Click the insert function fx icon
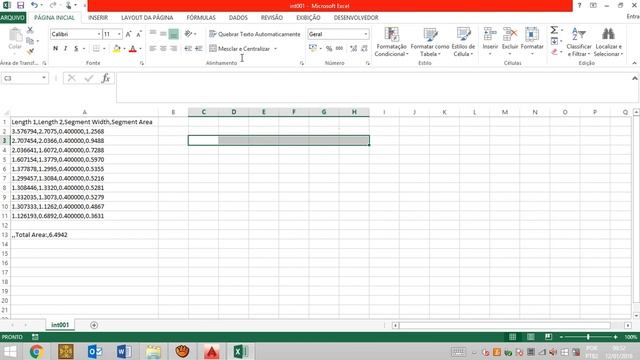Viewport: 640px width, 360px height. pos(105,78)
